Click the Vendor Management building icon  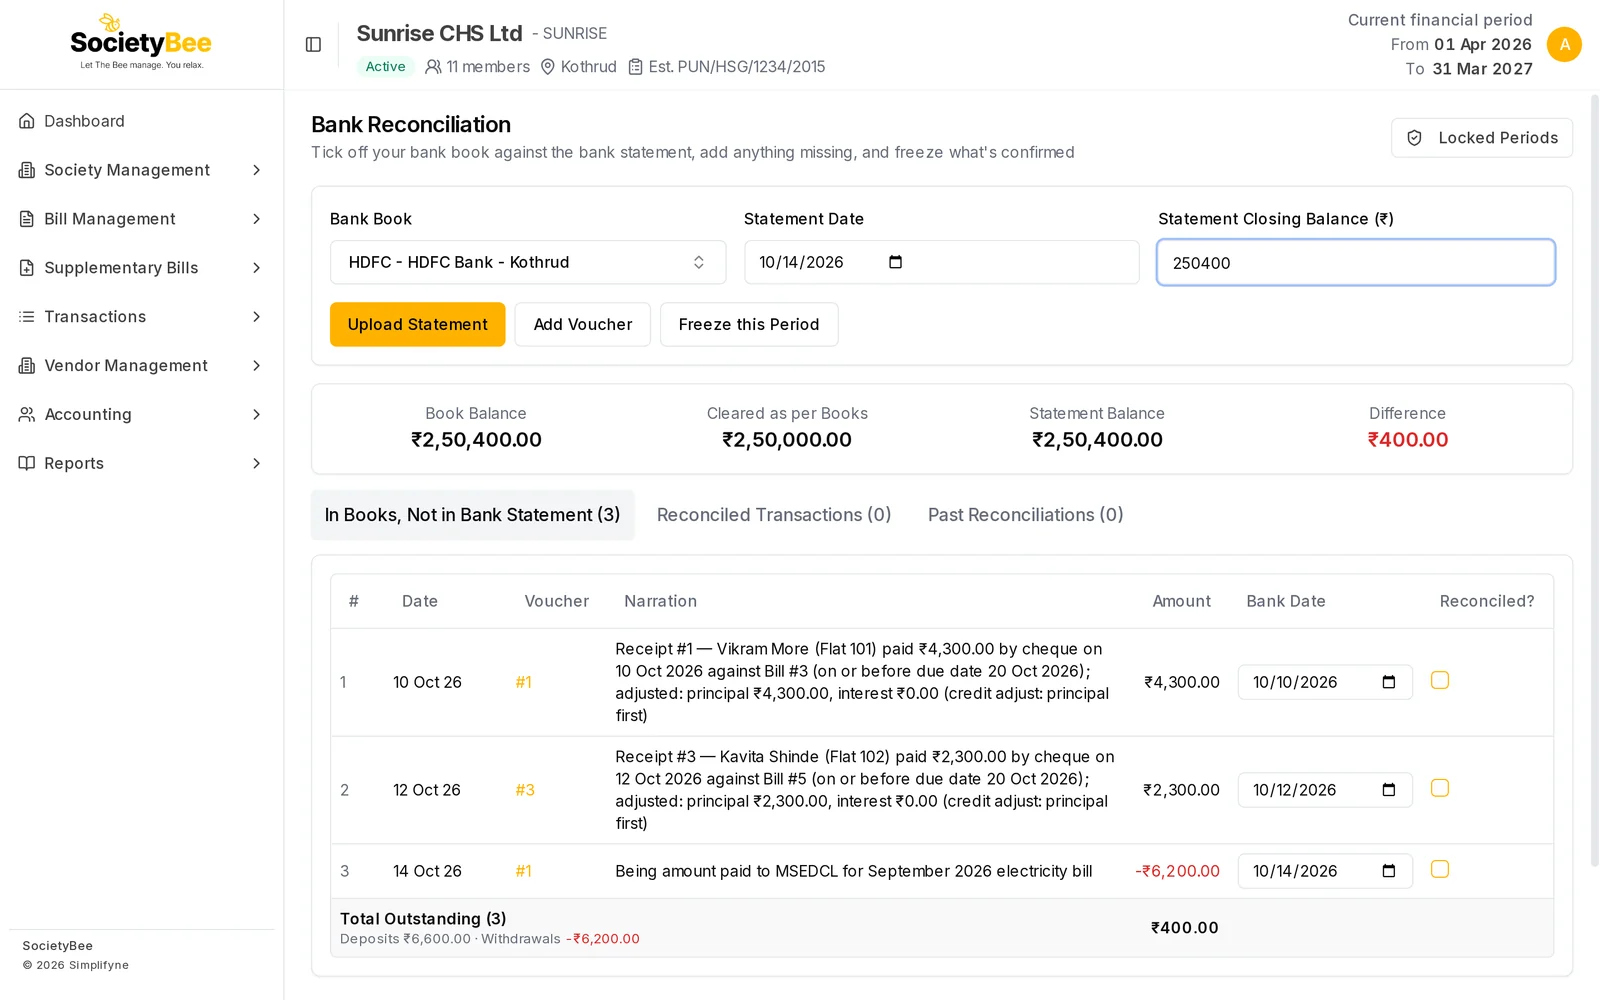pos(27,366)
